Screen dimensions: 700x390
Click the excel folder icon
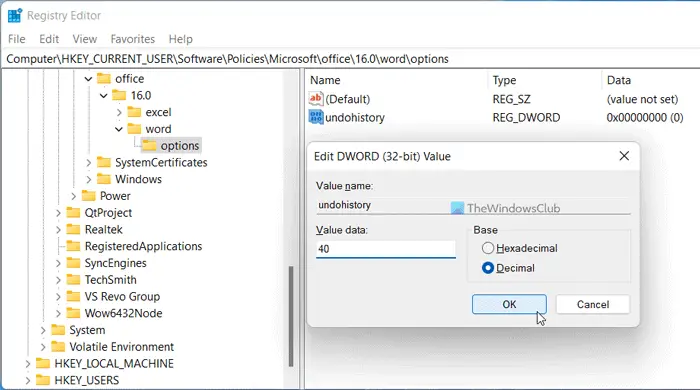point(134,112)
